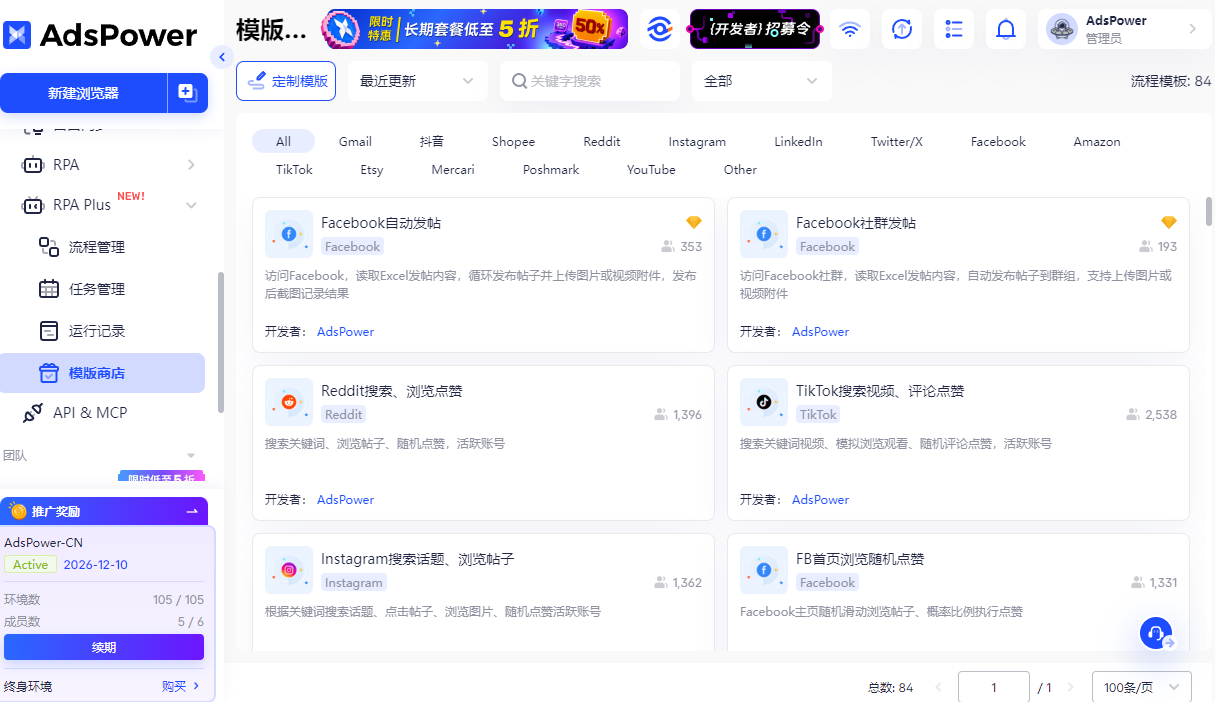
Task: Select the Poshmark category tab
Action: (x=551, y=169)
